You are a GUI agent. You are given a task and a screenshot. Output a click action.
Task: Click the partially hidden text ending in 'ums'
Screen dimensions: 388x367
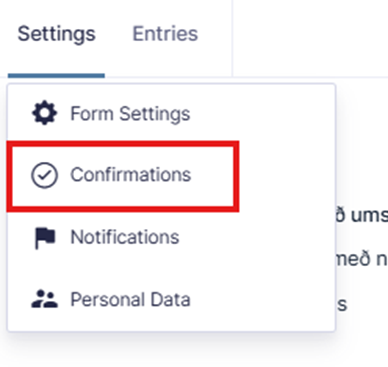click(x=362, y=215)
